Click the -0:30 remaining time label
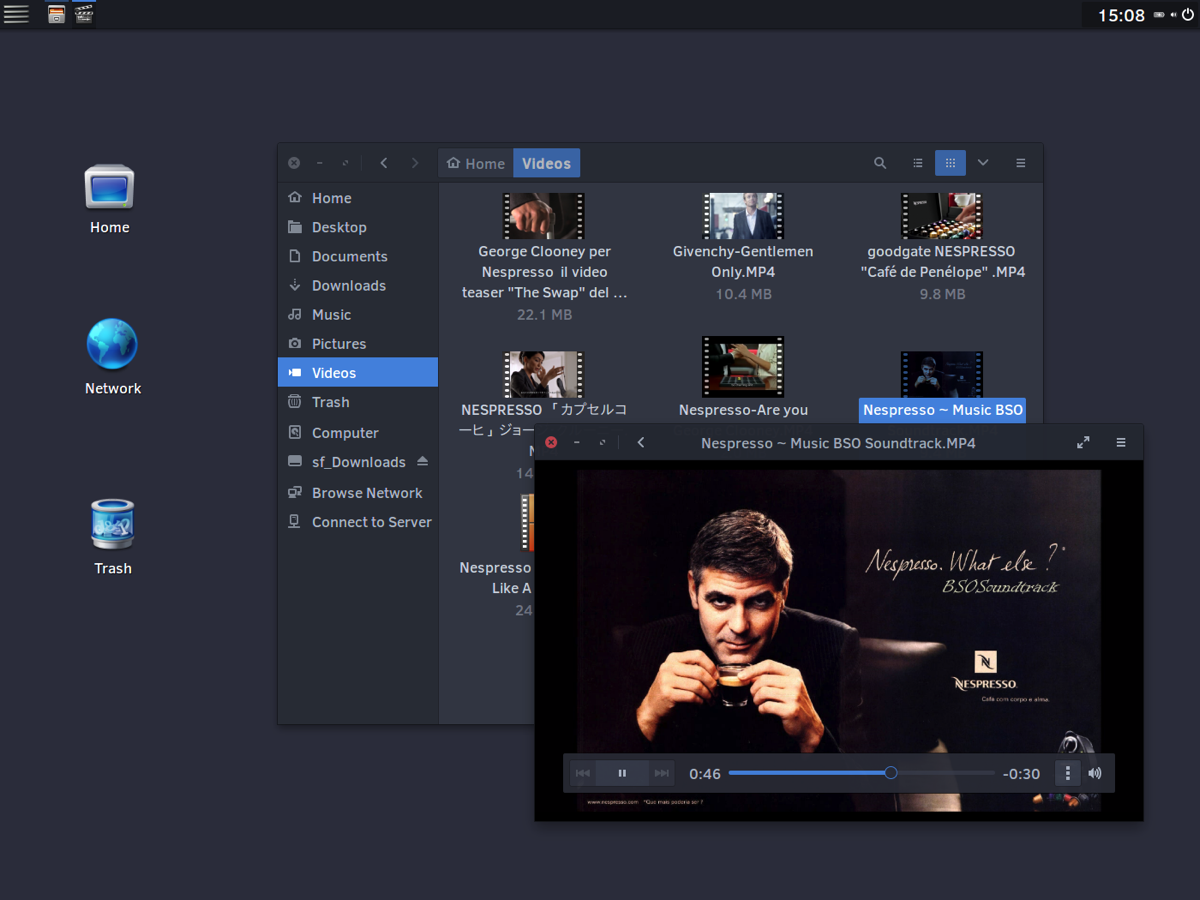The width and height of the screenshot is (1200, 900). pos(1022,773)
